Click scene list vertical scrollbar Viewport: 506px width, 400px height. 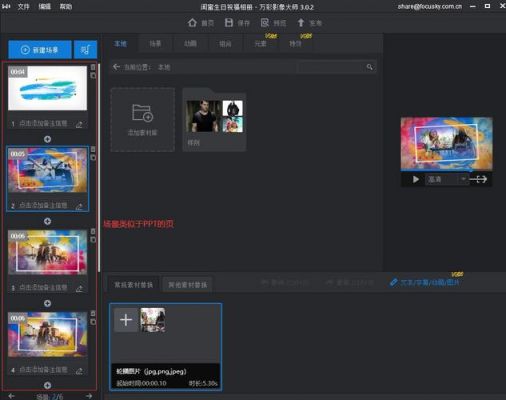point(99,167)
